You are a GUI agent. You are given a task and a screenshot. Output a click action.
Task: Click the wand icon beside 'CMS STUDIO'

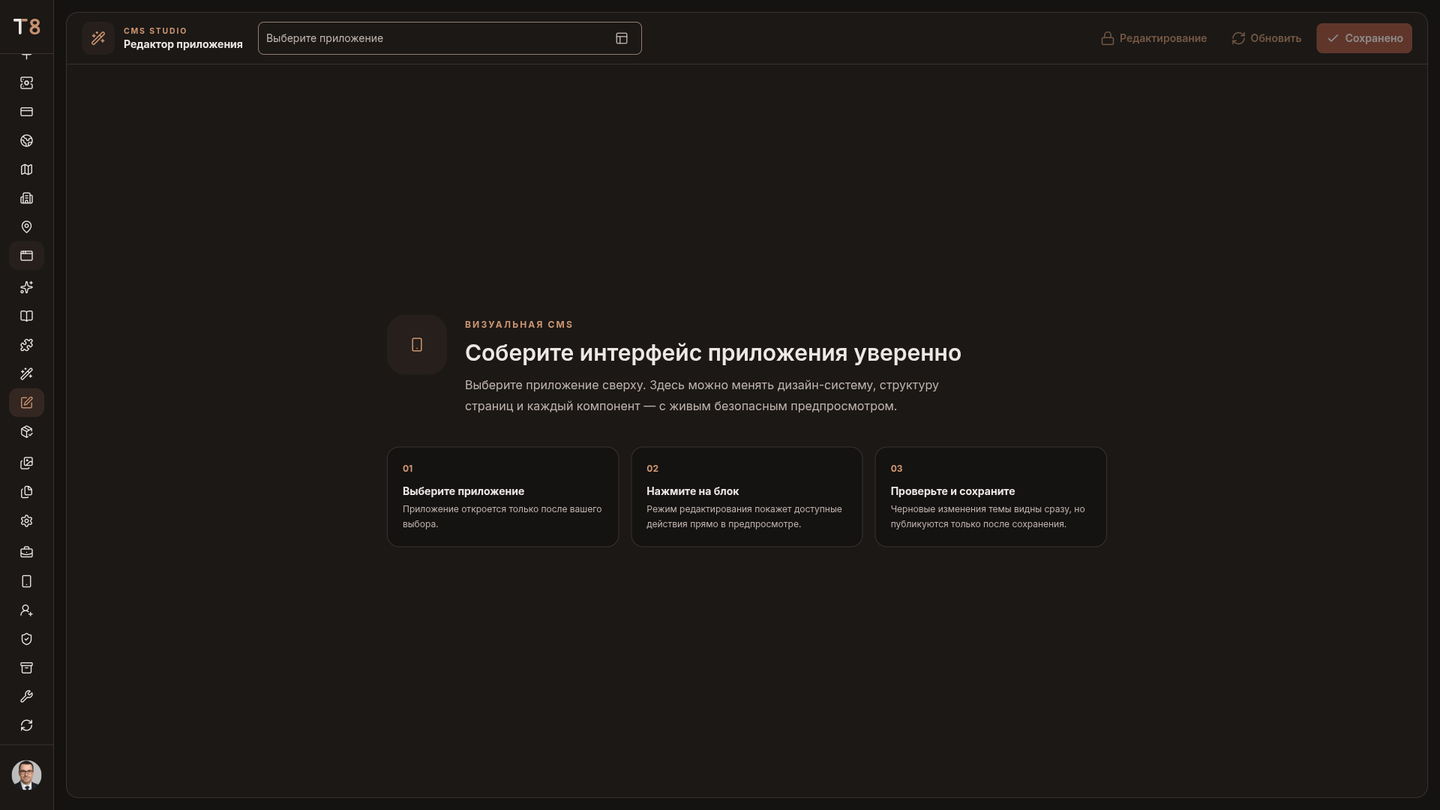click(98, 38)
